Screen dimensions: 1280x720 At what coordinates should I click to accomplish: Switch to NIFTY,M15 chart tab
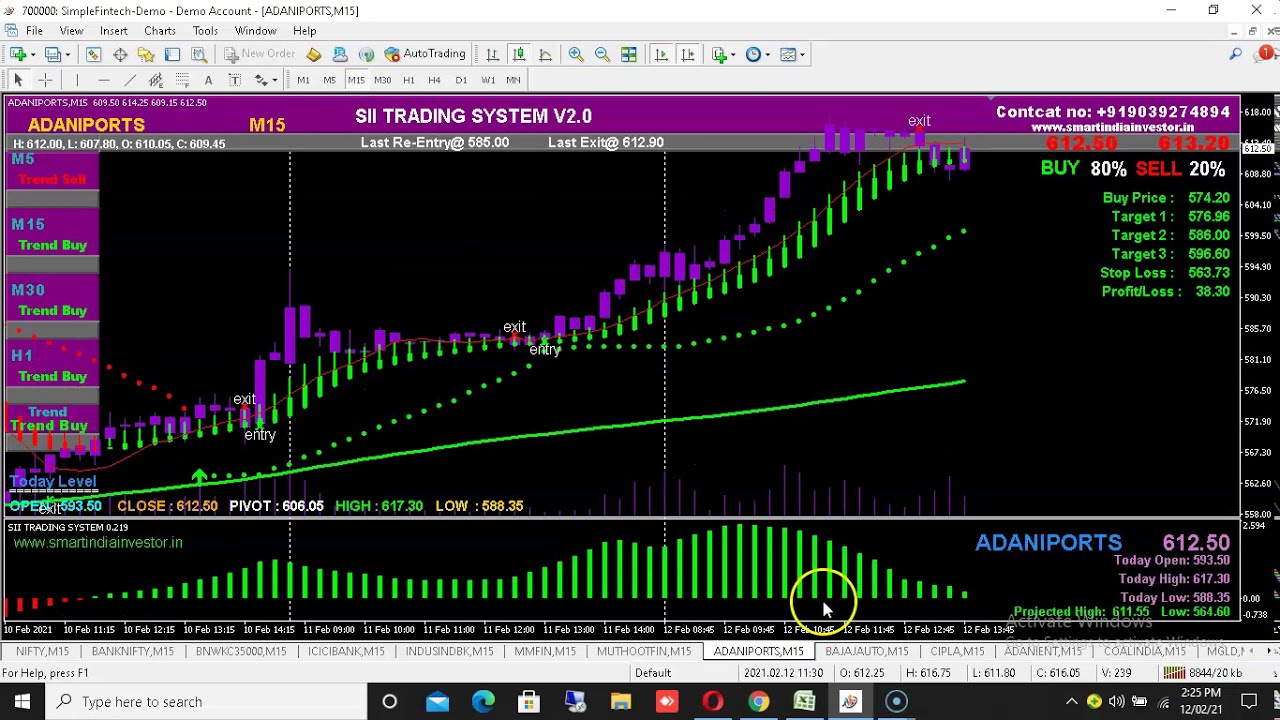(x=42, y=651)
